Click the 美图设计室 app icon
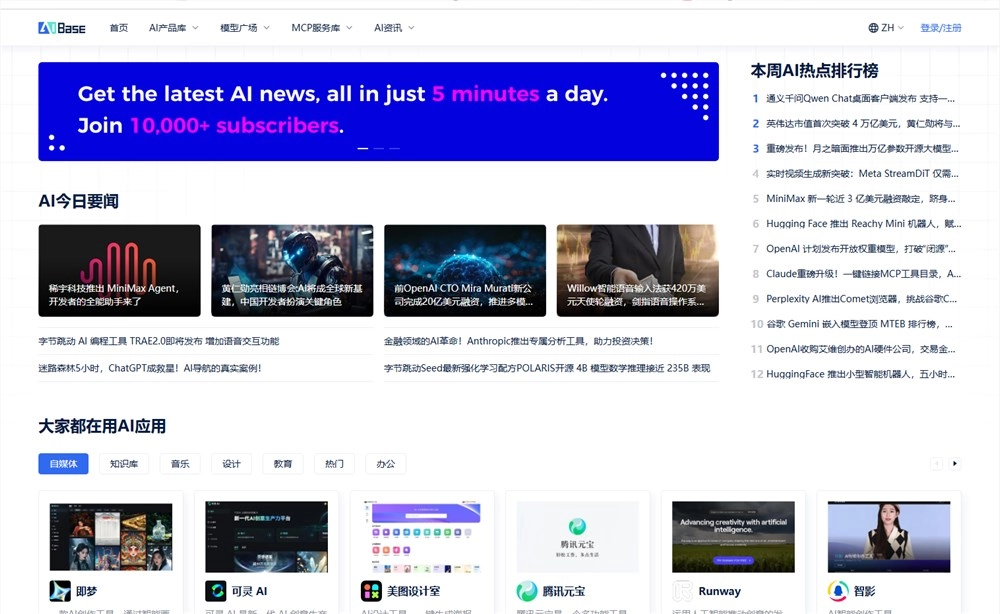 coord(371,591)
